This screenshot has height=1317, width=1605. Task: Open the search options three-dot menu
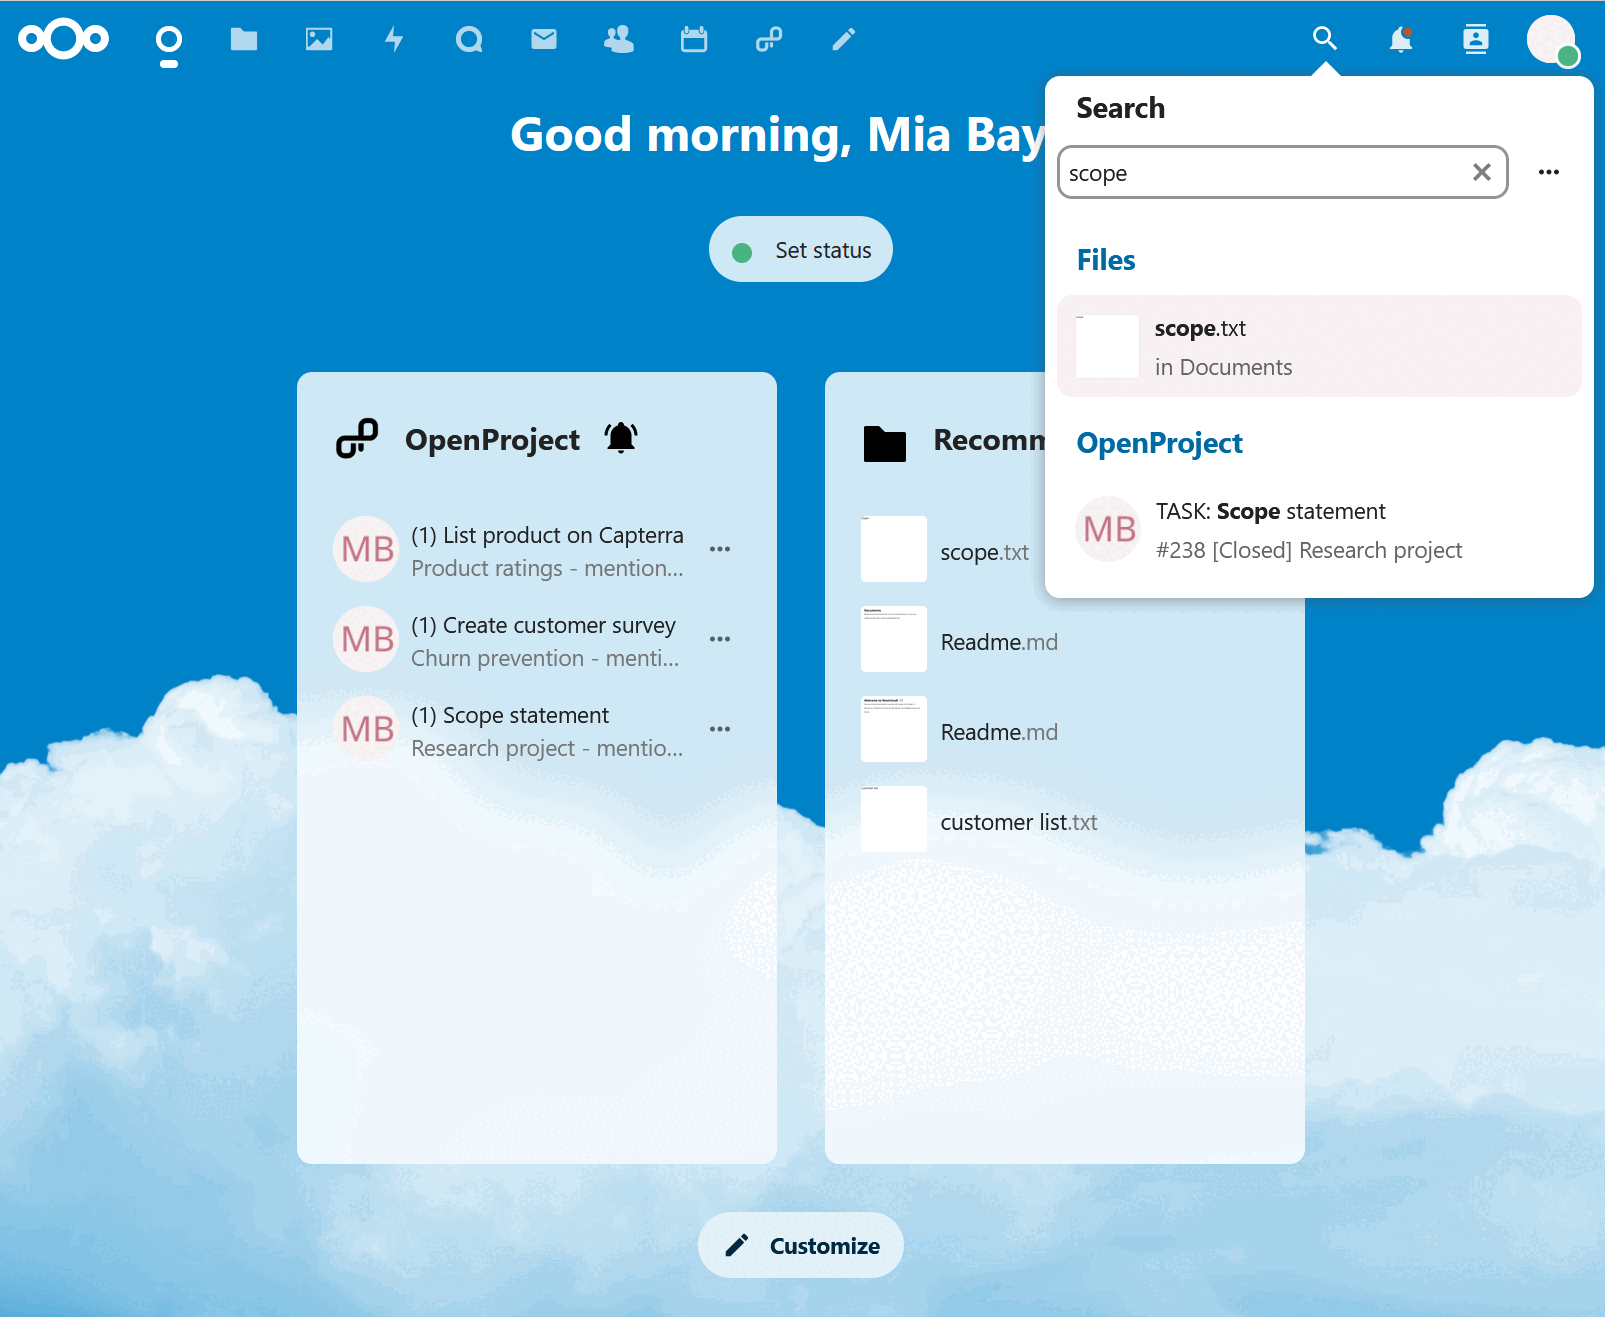click(1548, 172)
